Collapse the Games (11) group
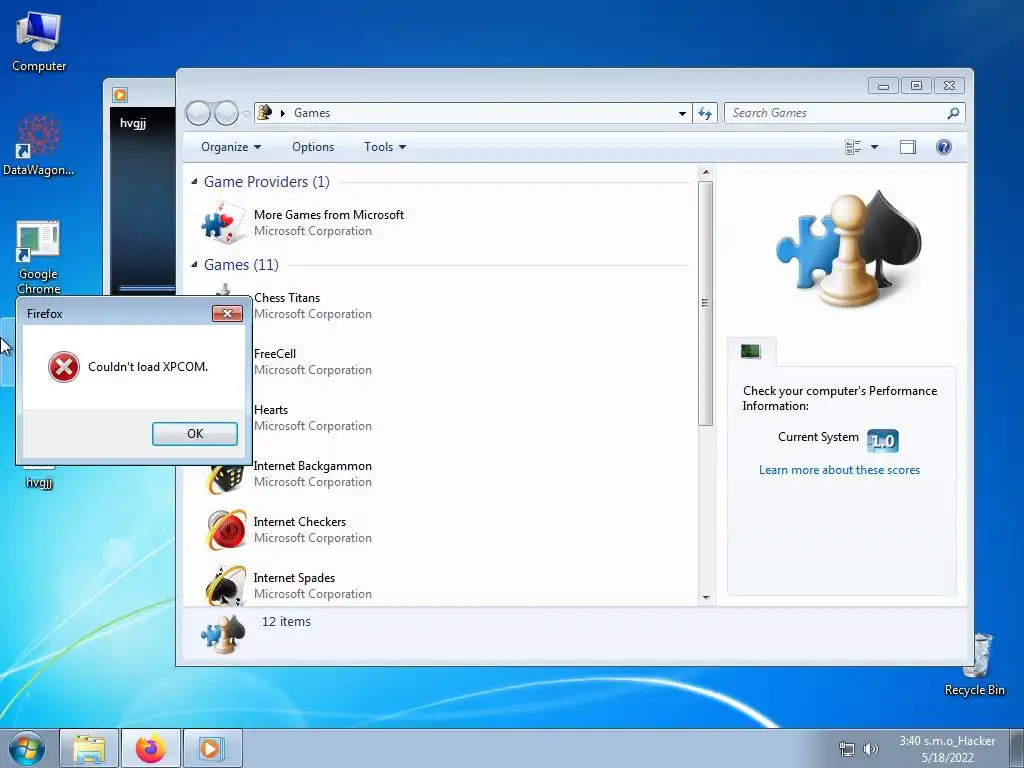This screenshot has width=1024, height=768. pos(194,264)
